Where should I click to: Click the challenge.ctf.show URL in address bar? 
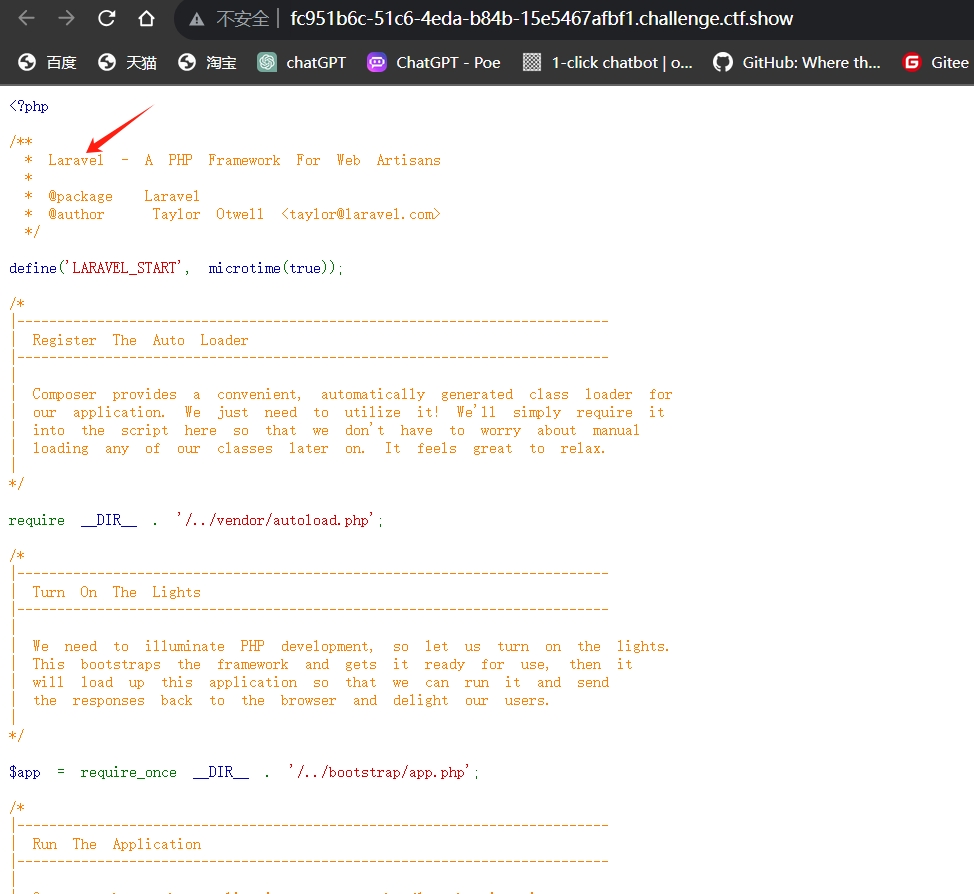(x=541, y=19)
